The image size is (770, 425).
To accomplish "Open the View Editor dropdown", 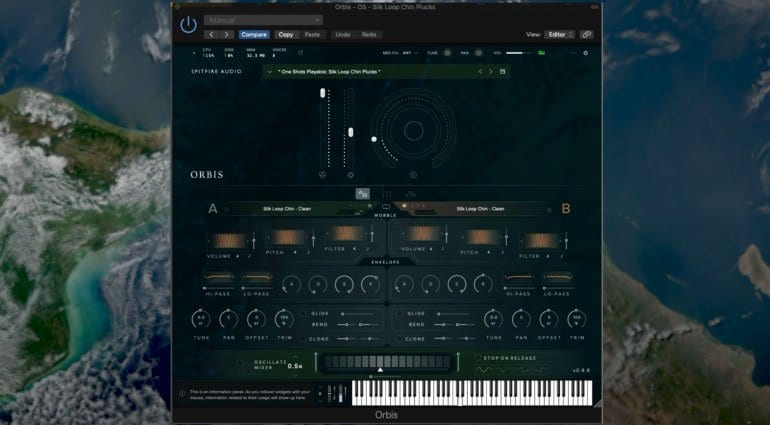I will click(x=559, y=34).
